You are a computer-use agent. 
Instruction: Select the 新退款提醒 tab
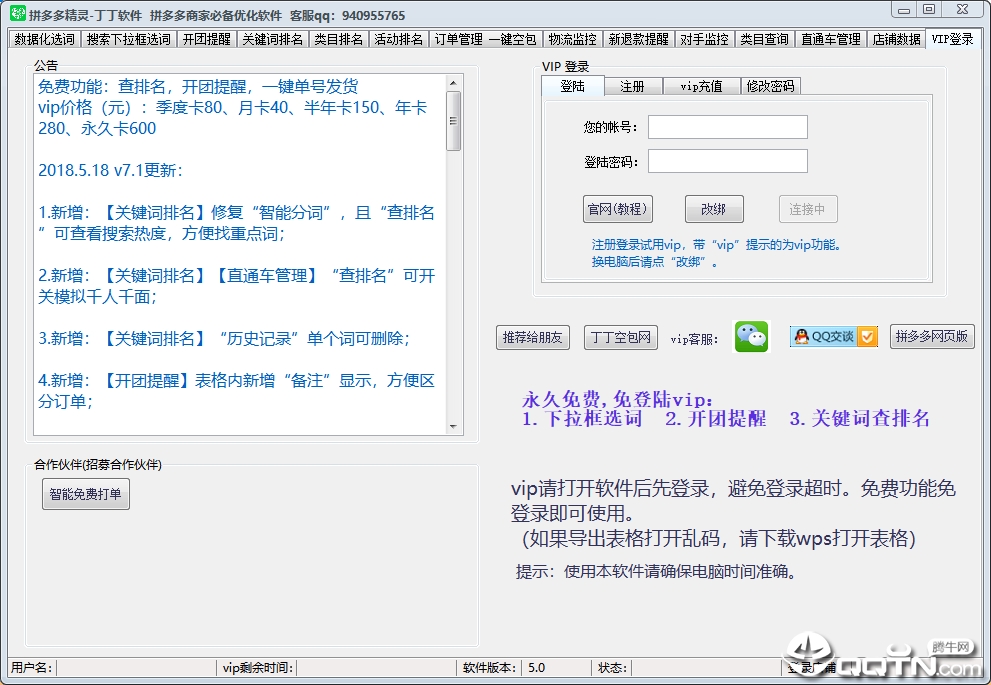coord(638,39)
